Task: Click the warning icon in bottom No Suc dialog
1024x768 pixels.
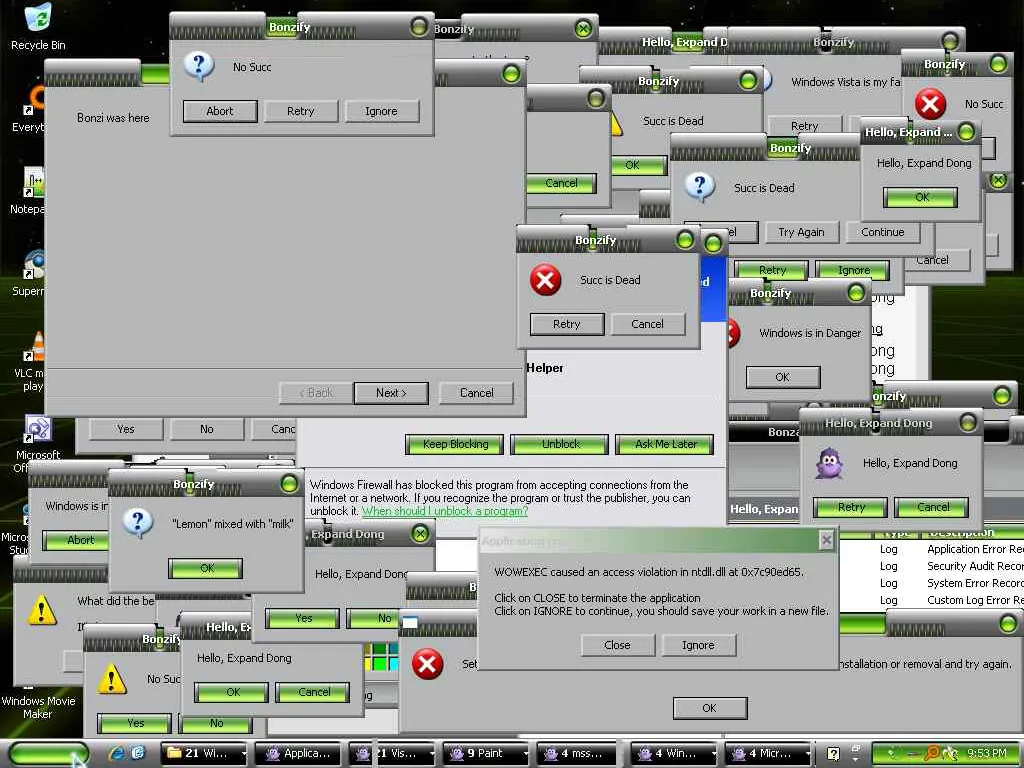Action: click(112, 679)
